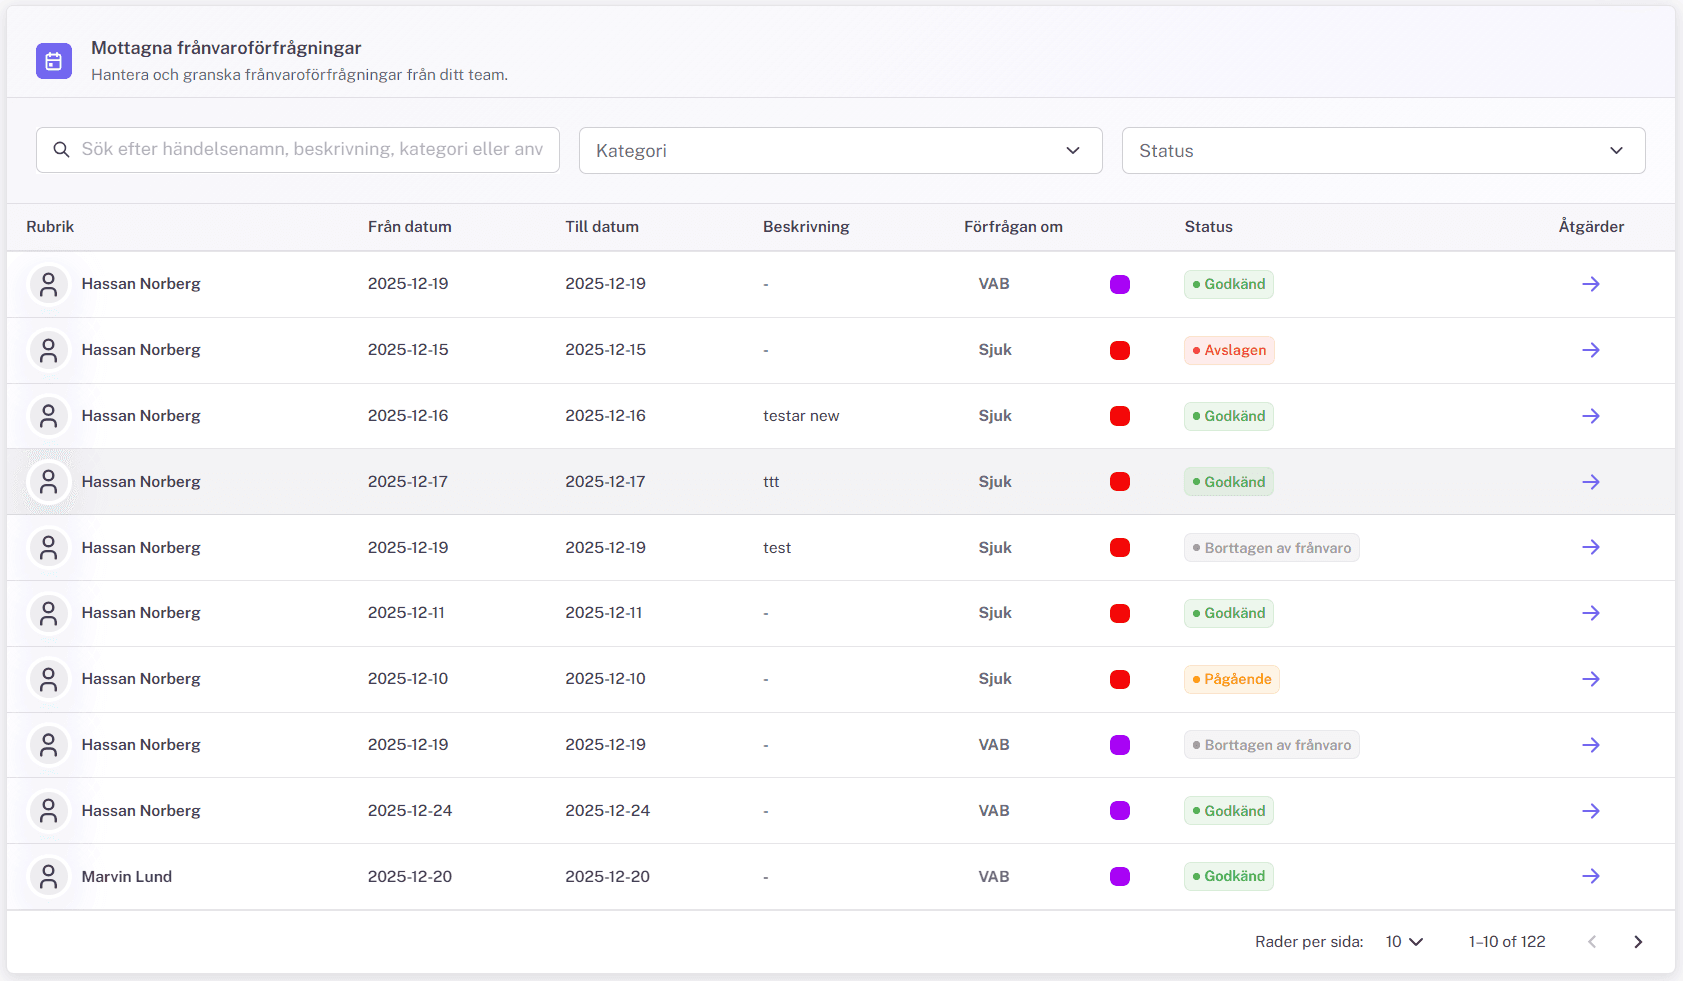This screenshot has height=981, width=1683.
Task: Click Marvin Lund's row arrow action
Action: [x=1590, y=876]
